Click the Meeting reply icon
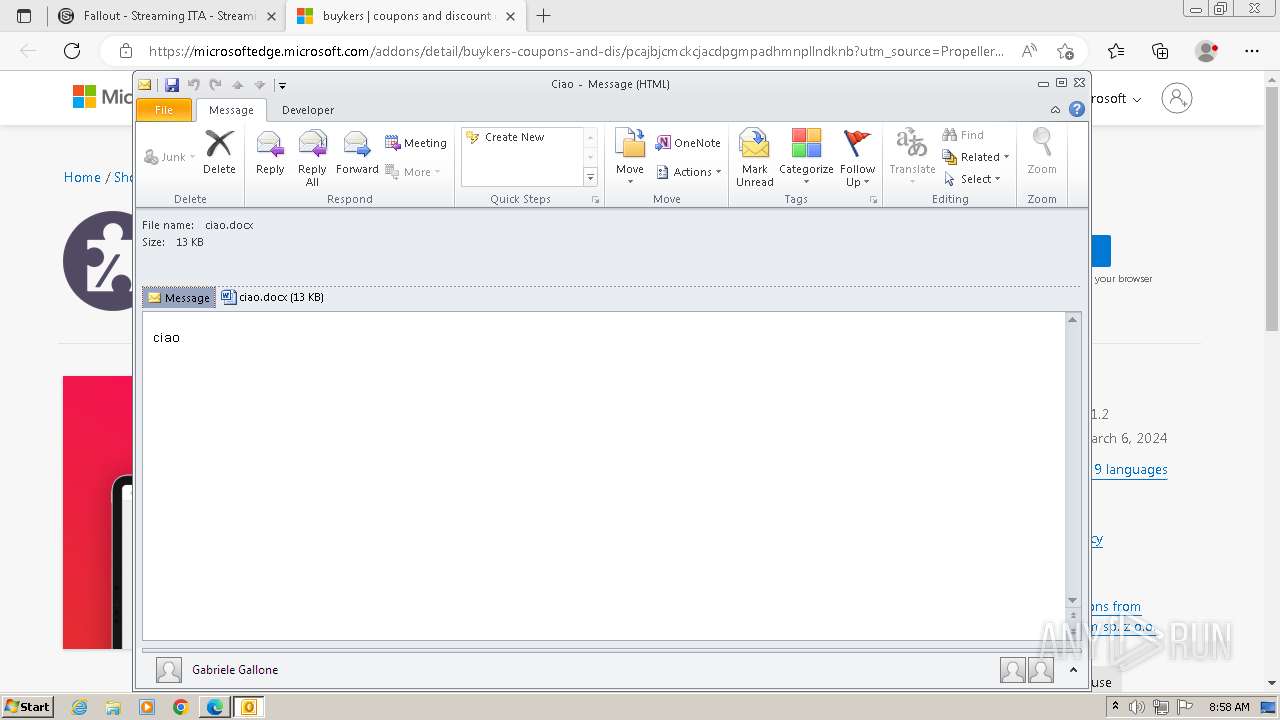The image size is (1280, 720). coord(416,143)
